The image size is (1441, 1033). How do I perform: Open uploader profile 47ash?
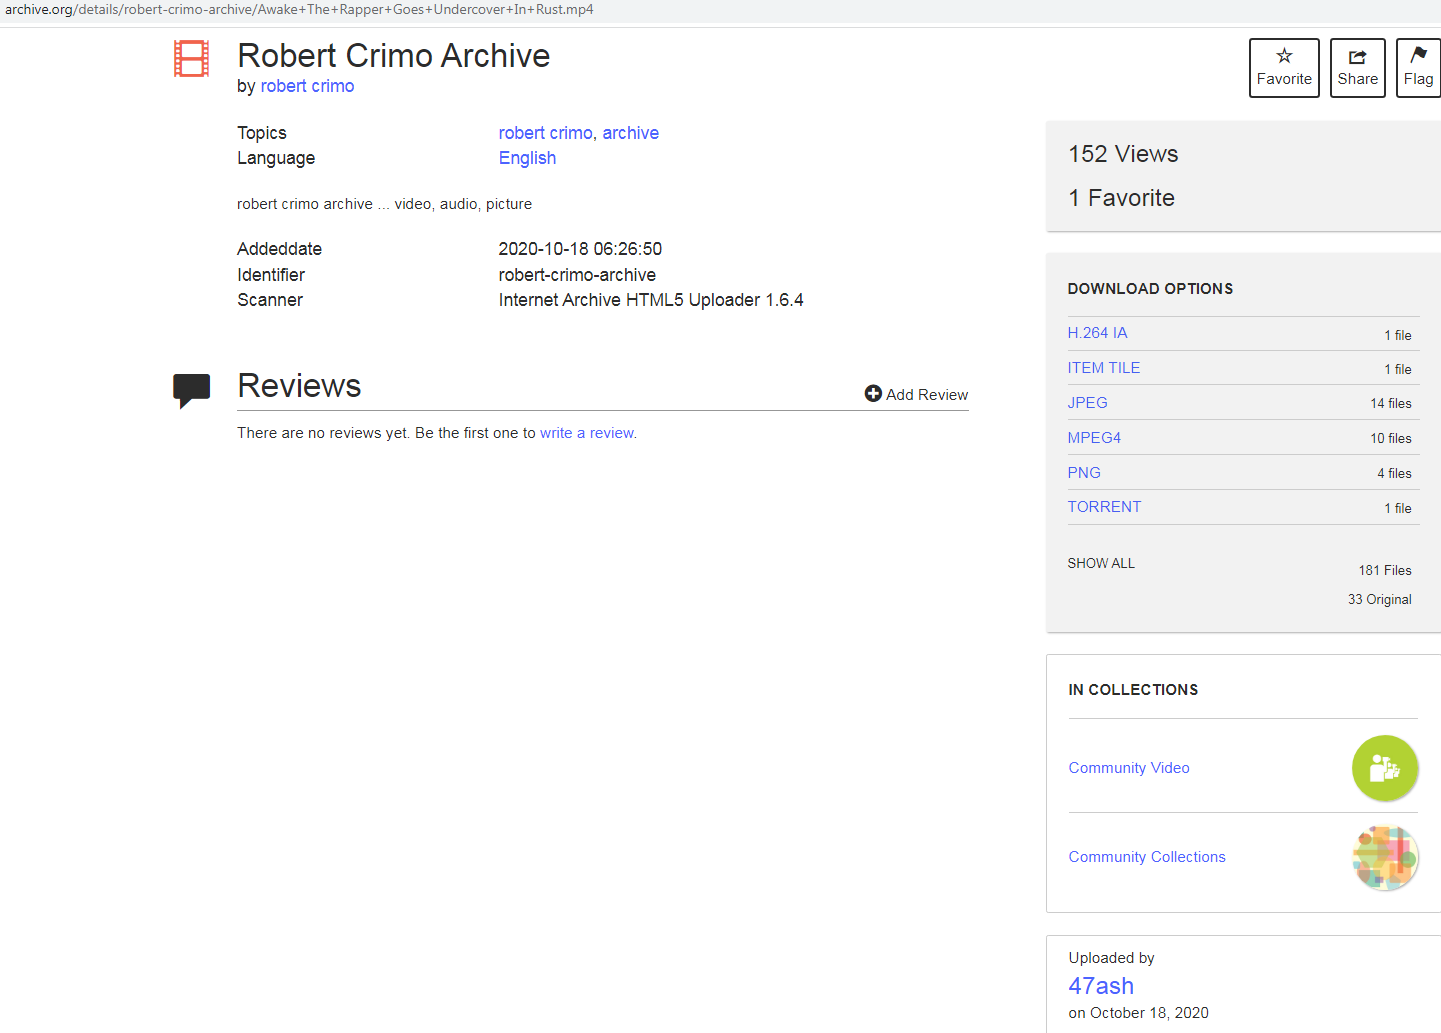point(1101,986)
